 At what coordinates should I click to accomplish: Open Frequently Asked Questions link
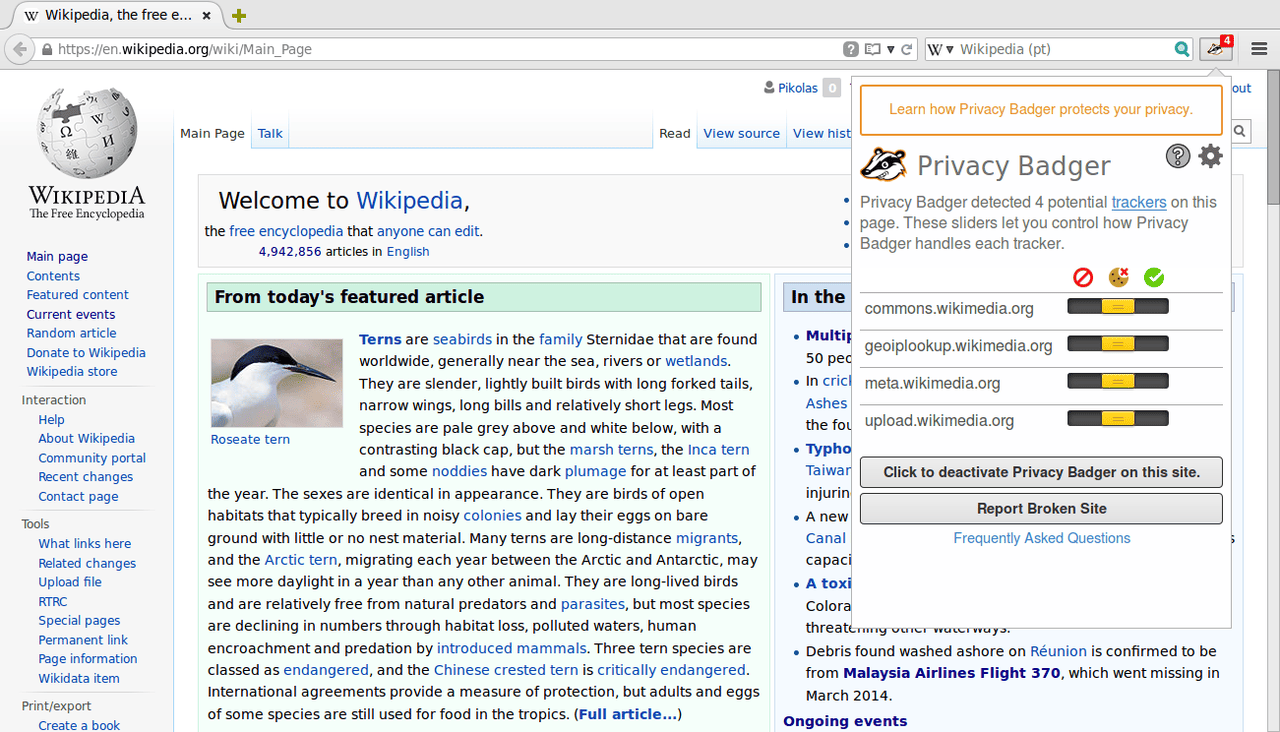point(1041,537)
